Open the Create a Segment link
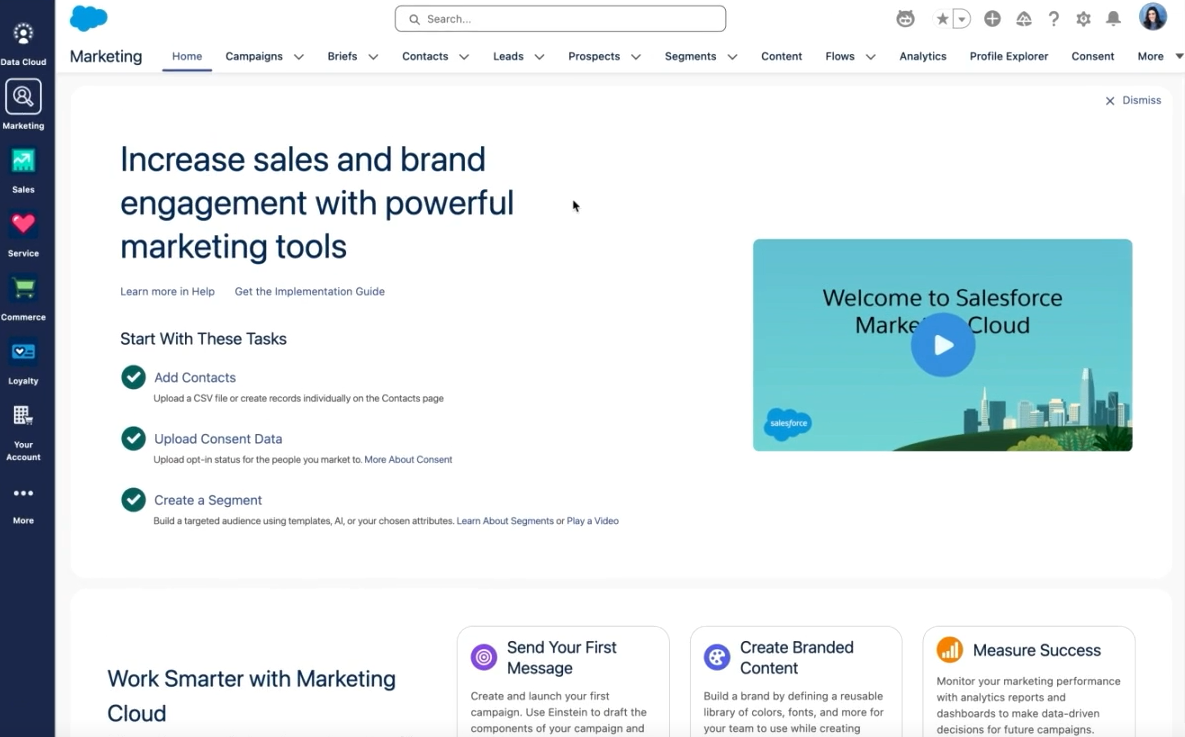Image resolution: width=1185 pixels, height=737 pixels. (208, 500)
